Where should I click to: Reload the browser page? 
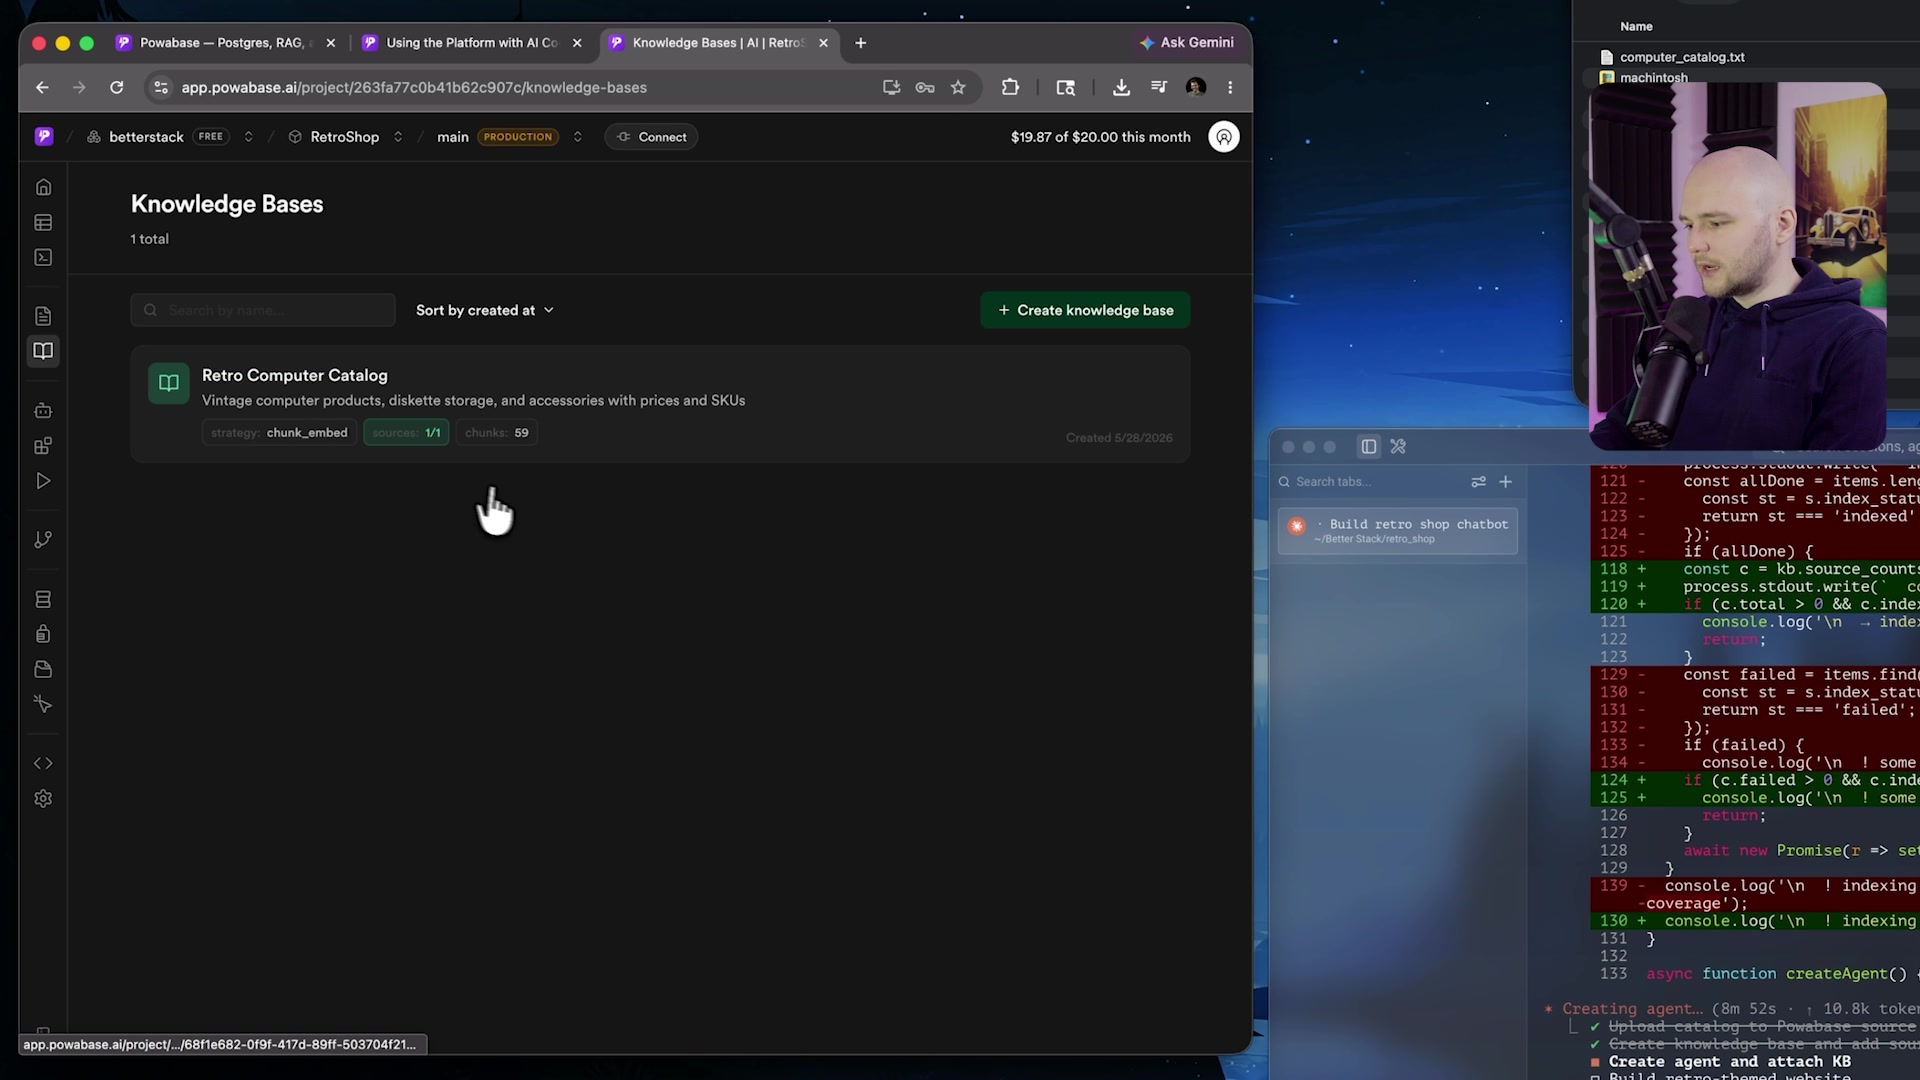coord(117,87)
